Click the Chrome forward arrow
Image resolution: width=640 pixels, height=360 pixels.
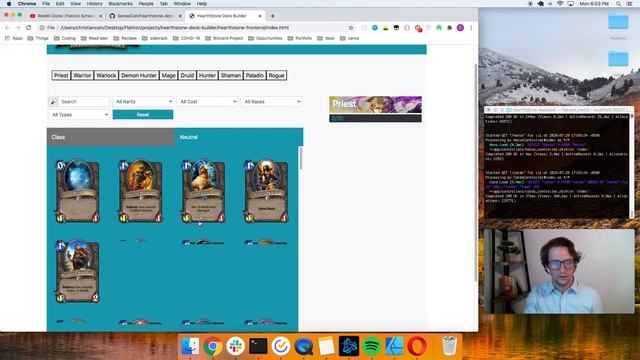tap(18, 28)
